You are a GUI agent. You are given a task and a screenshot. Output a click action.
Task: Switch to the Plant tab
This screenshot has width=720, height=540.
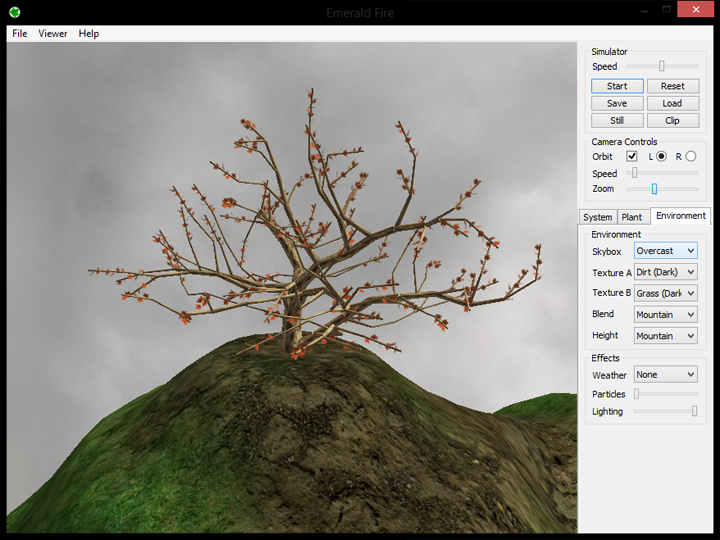[632, 217]
